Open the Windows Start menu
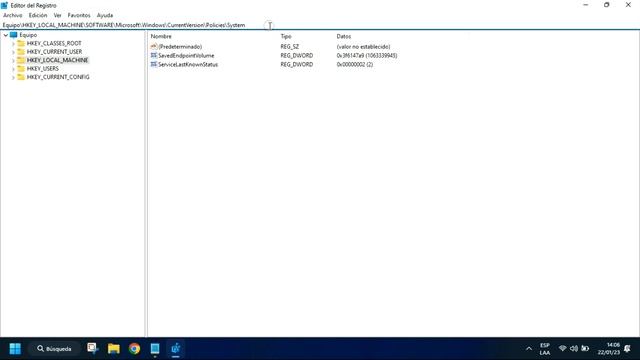The image size is (640, 360). click(x=15, y=349)
